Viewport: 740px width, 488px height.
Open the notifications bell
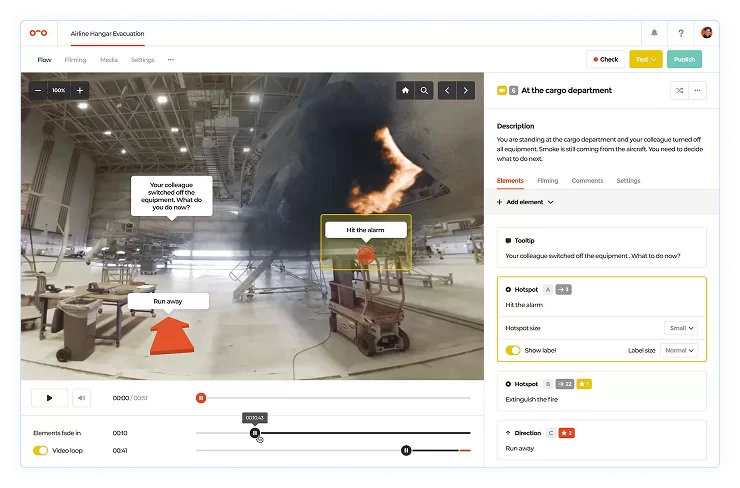click(x=655, y=32)
